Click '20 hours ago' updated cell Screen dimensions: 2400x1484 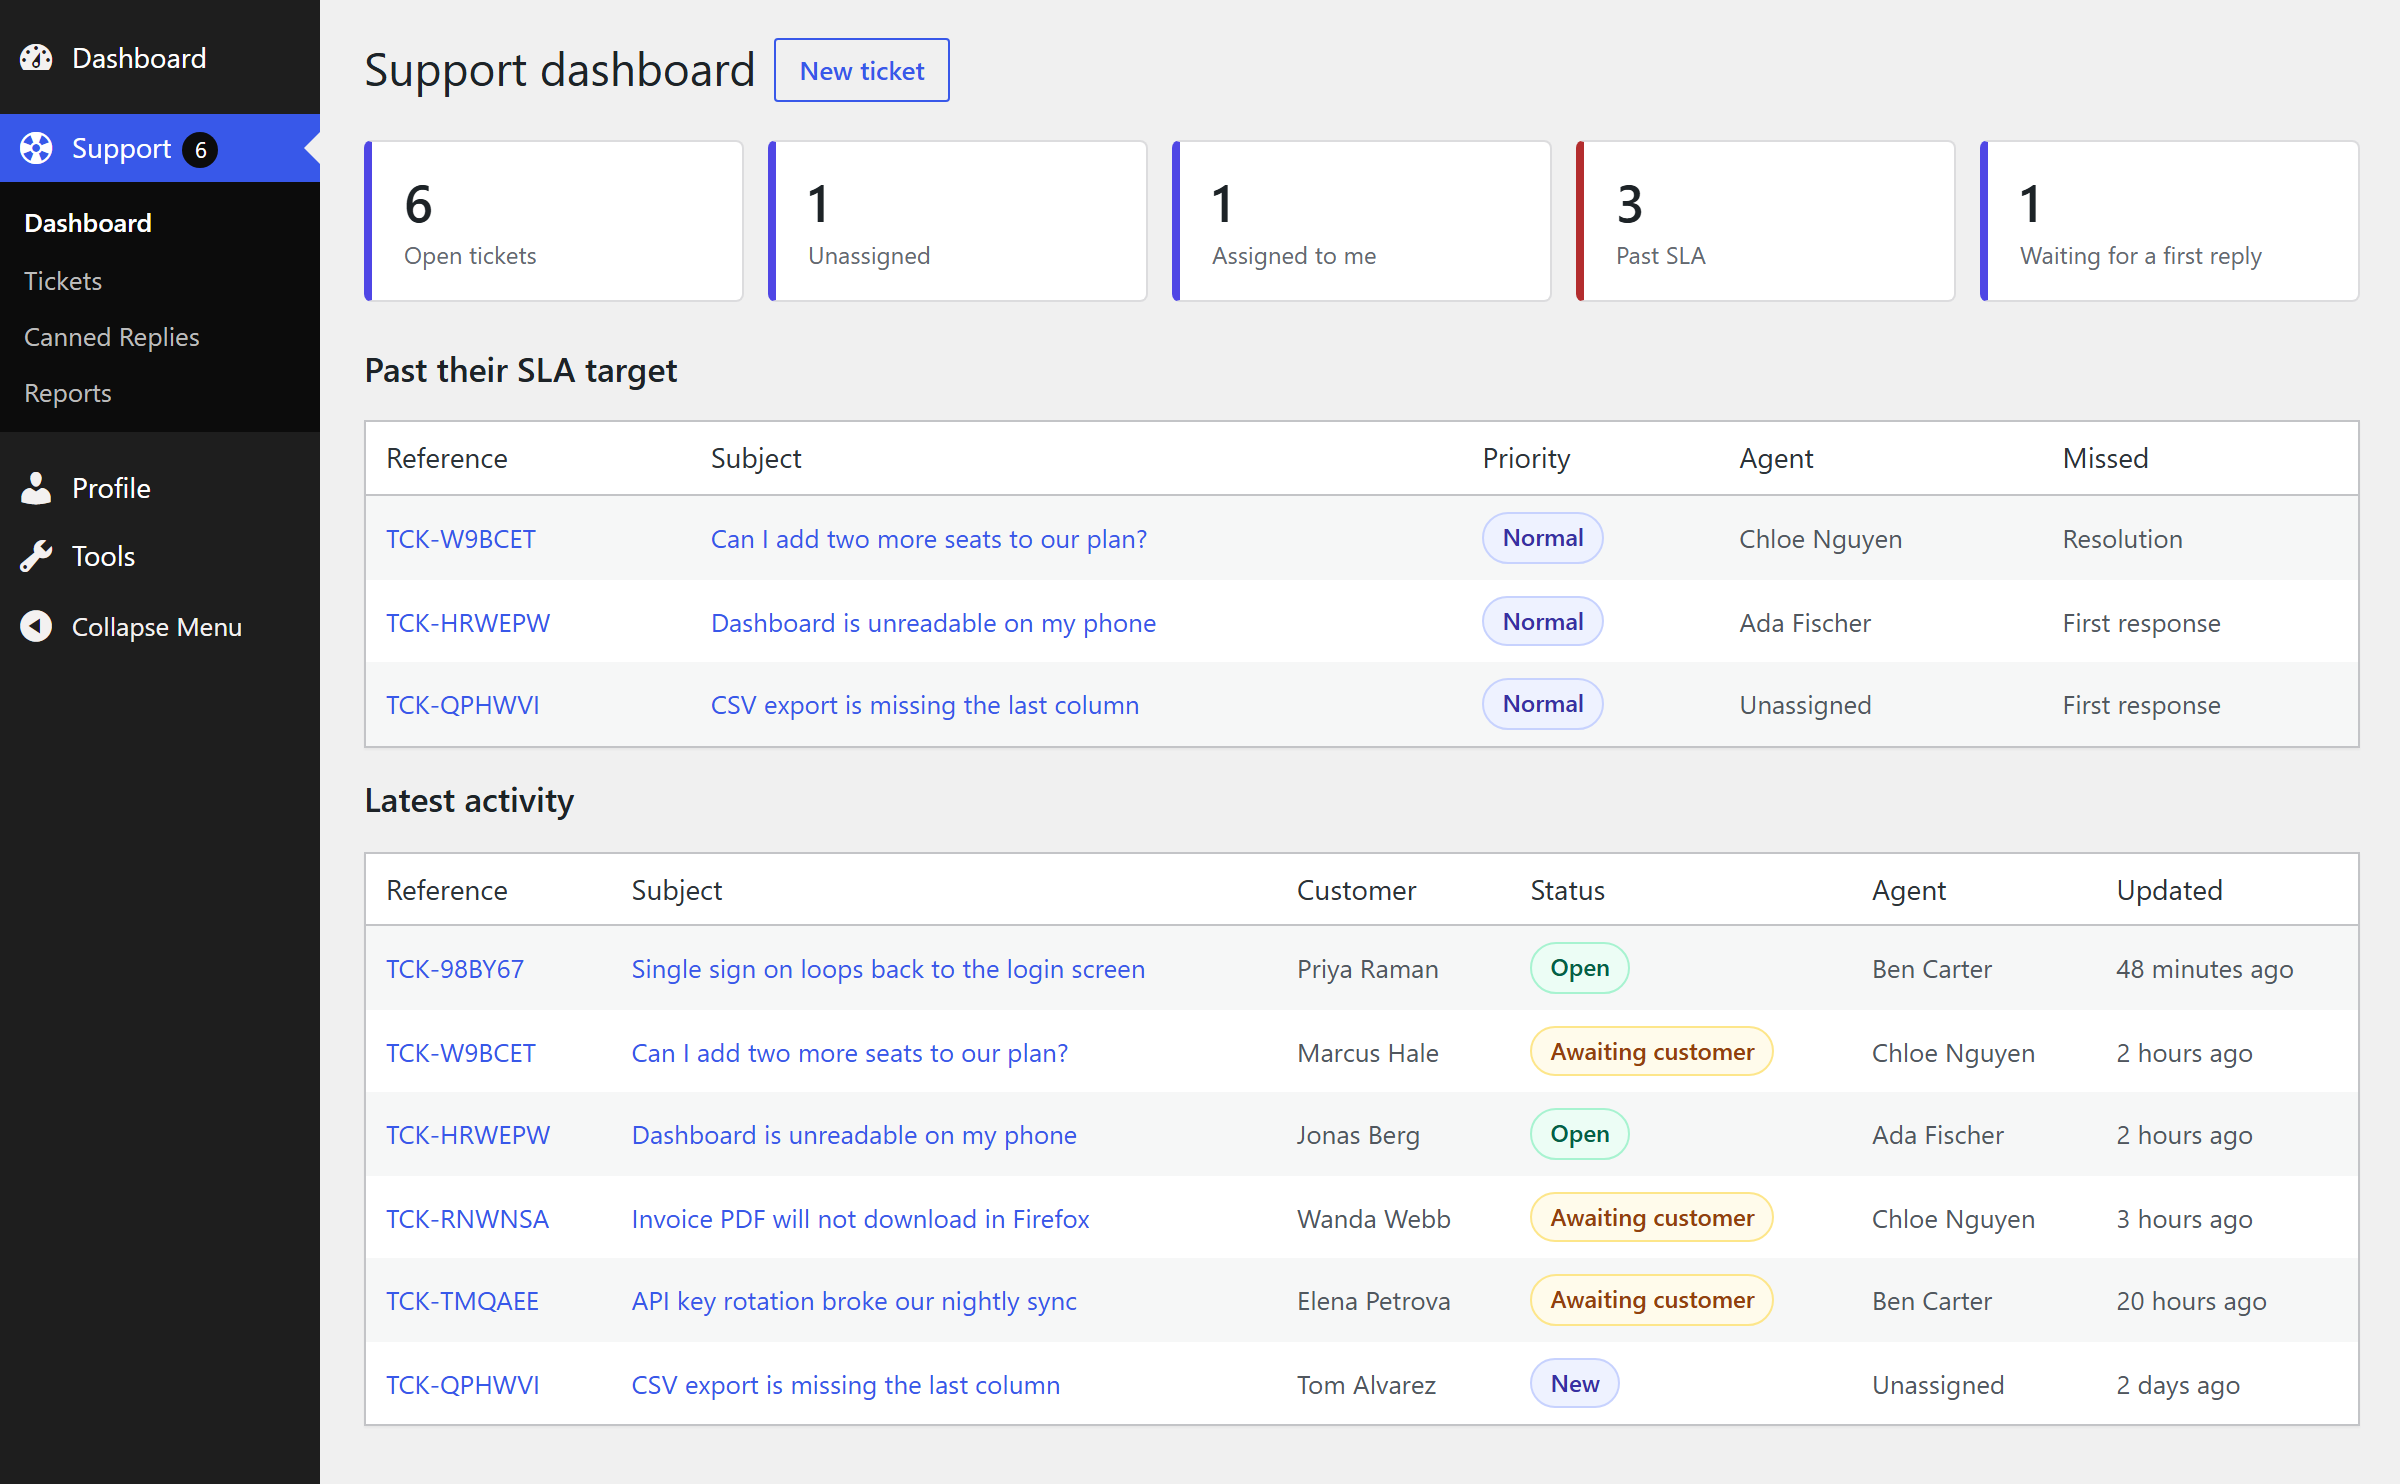pyautogui.click(x=2191, y=1301)
